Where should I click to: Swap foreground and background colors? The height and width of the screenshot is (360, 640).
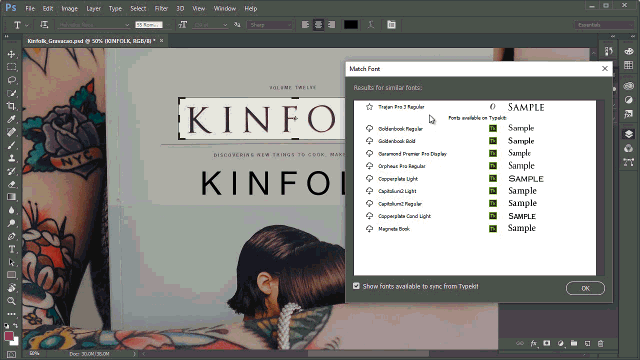[16, 326]
